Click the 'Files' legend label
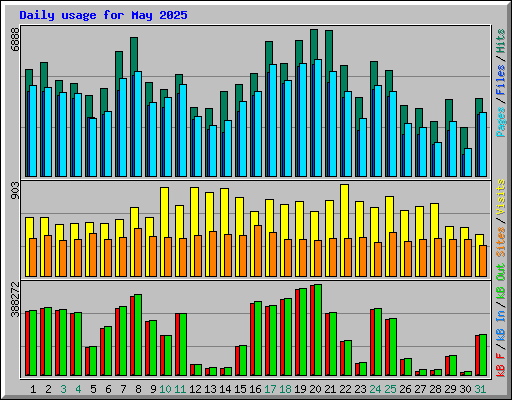The height and width of the screenshot is (400, 512). tap(501, 80)
